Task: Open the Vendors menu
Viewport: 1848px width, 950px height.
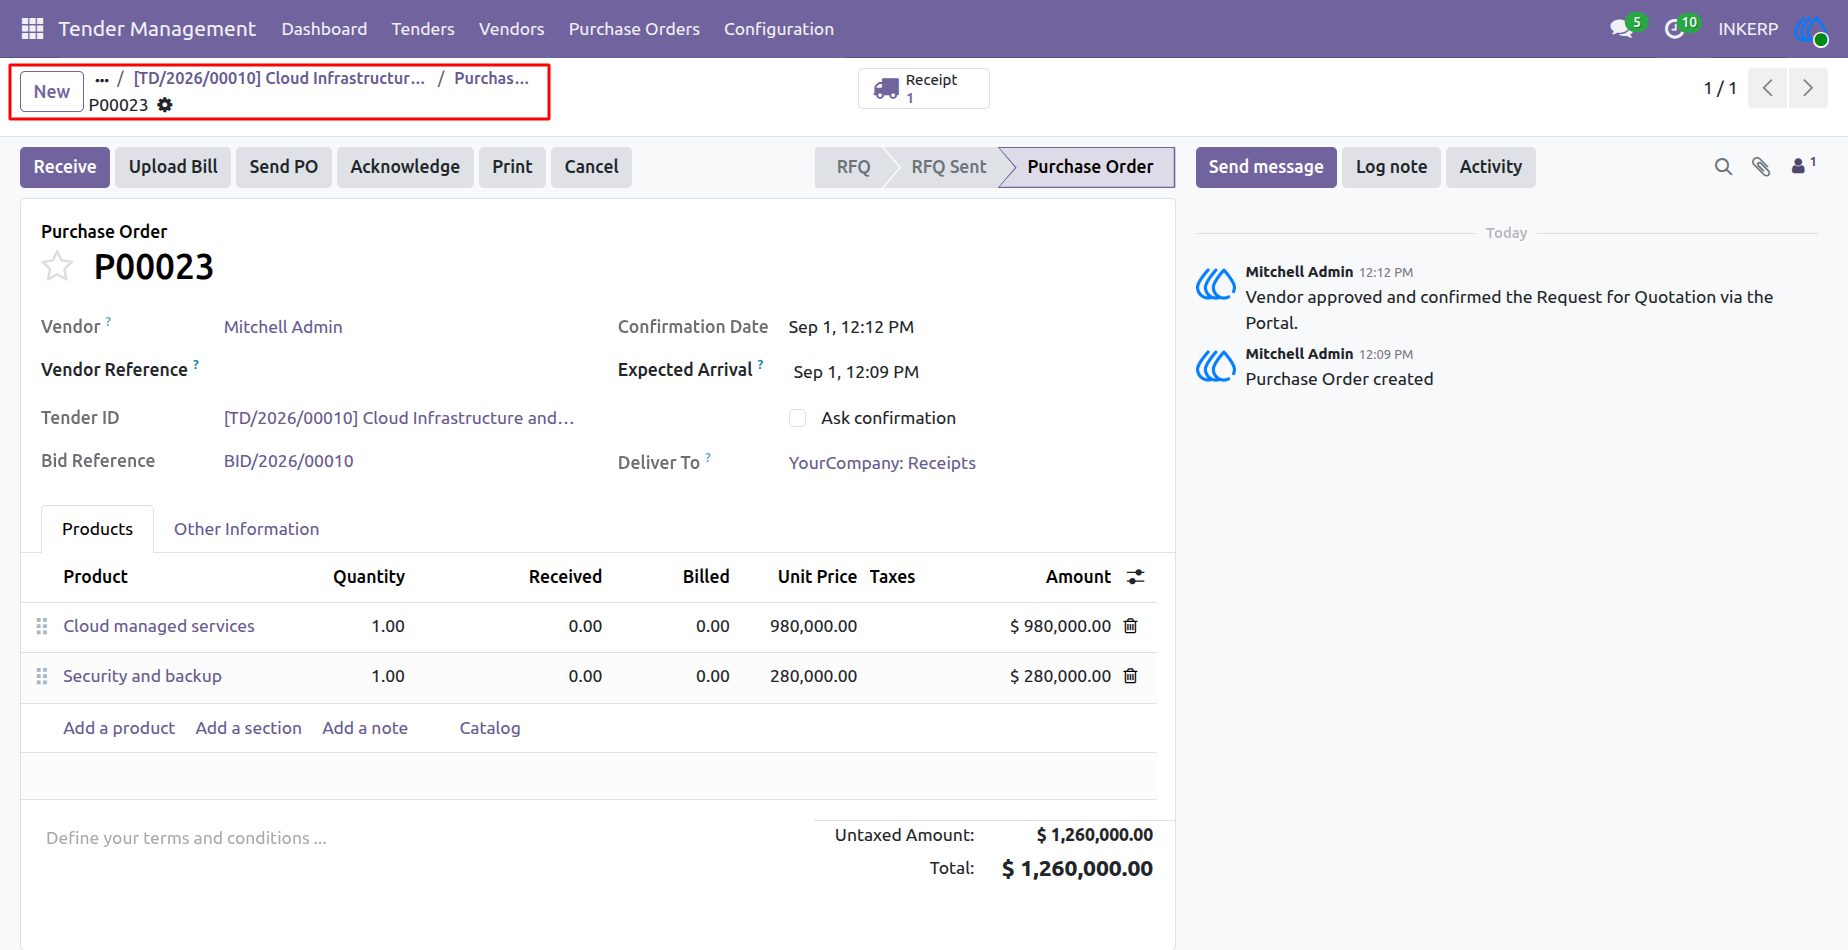Action: pos(512,29)
